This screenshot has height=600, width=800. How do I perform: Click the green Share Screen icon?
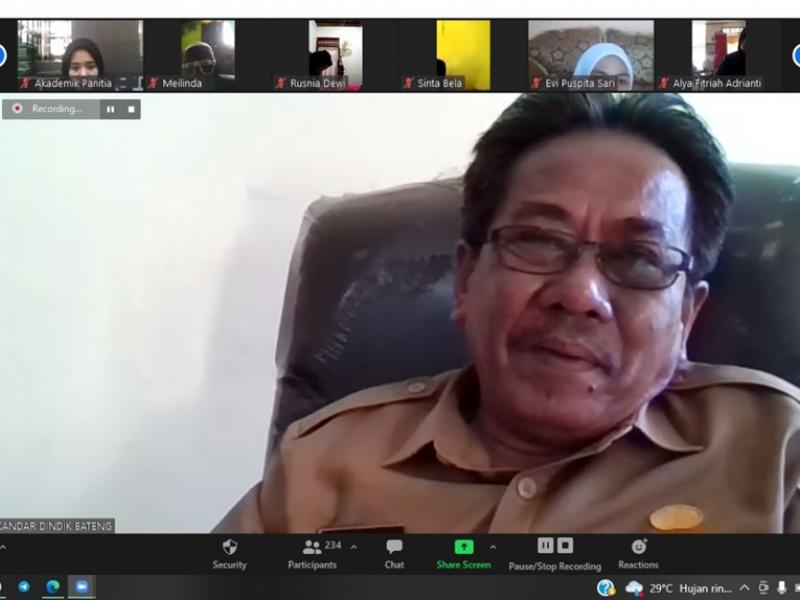coord(463,547)
